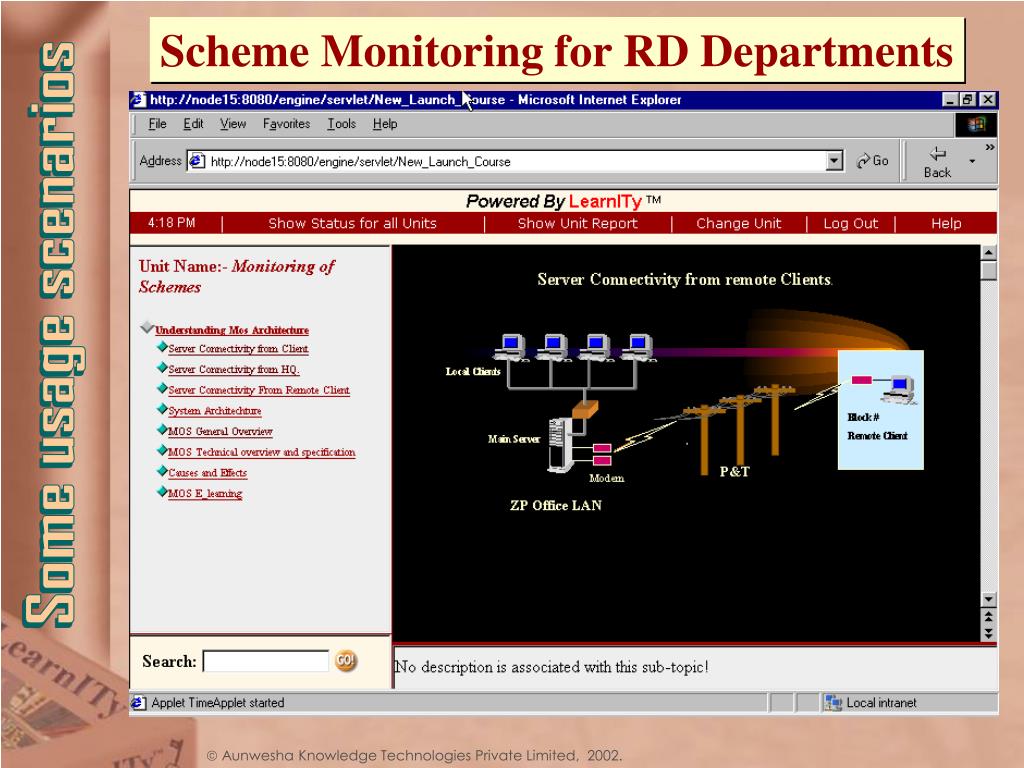Open the Edit menu

[x=193, y=123]
